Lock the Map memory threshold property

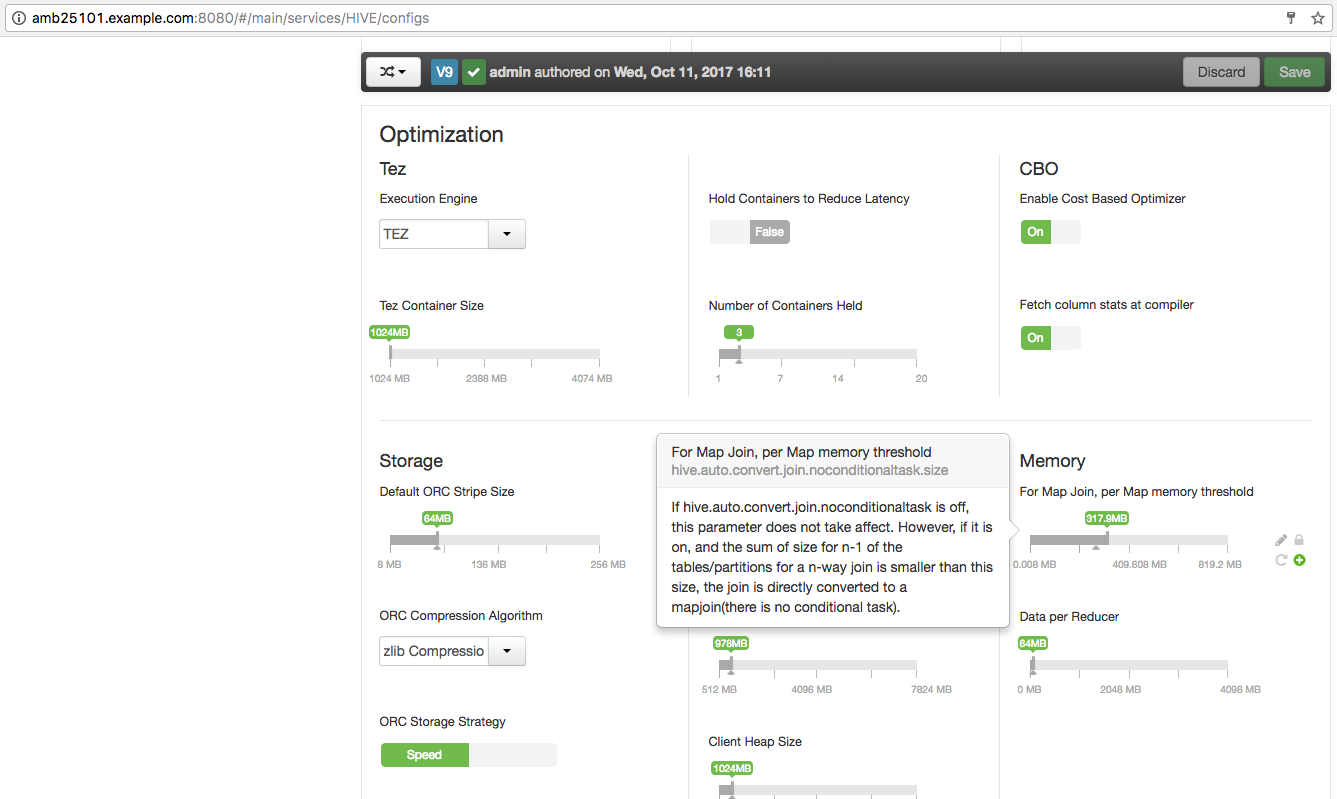[1299, 539]
